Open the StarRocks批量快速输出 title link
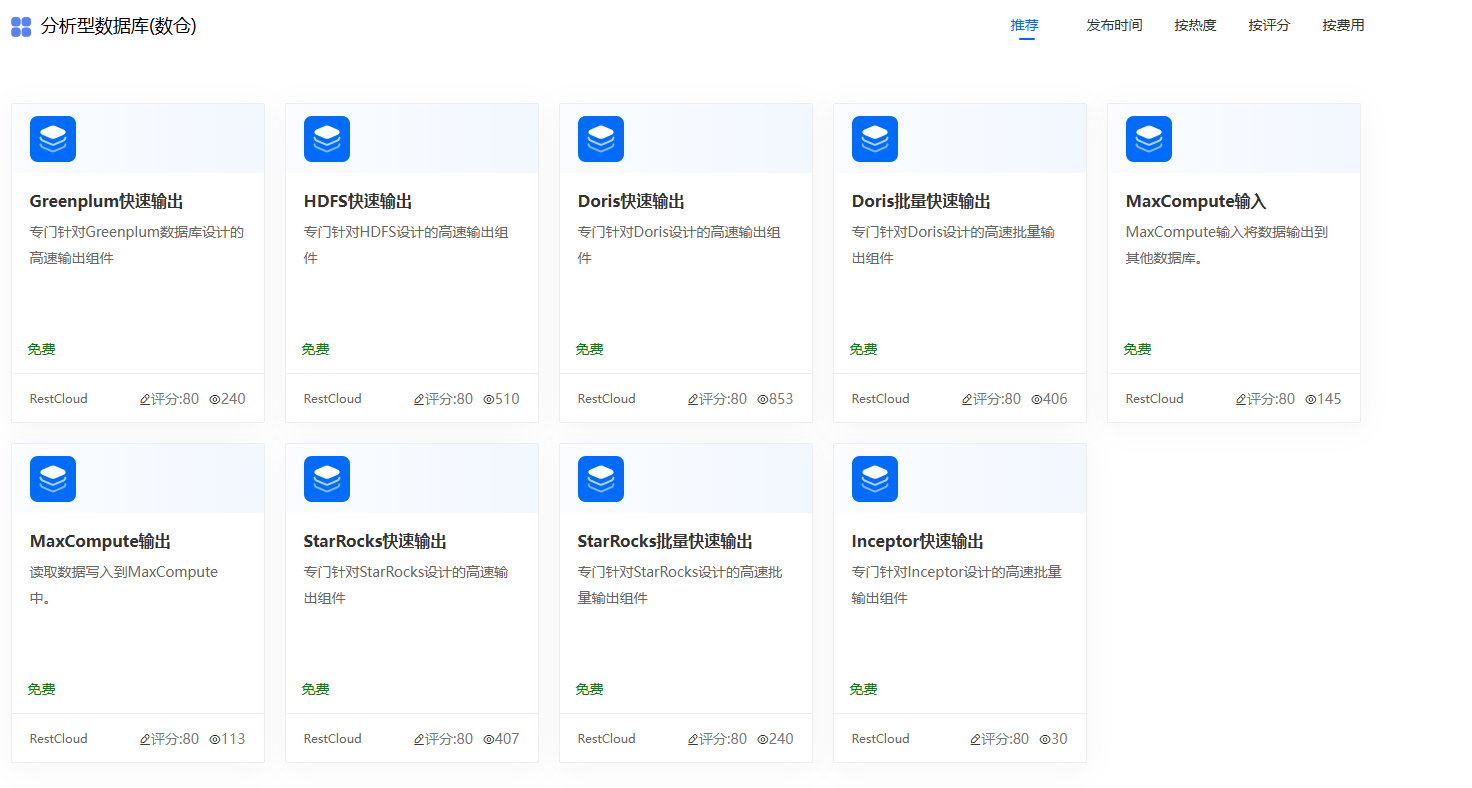1472x788 pixels. click(665, 541)
